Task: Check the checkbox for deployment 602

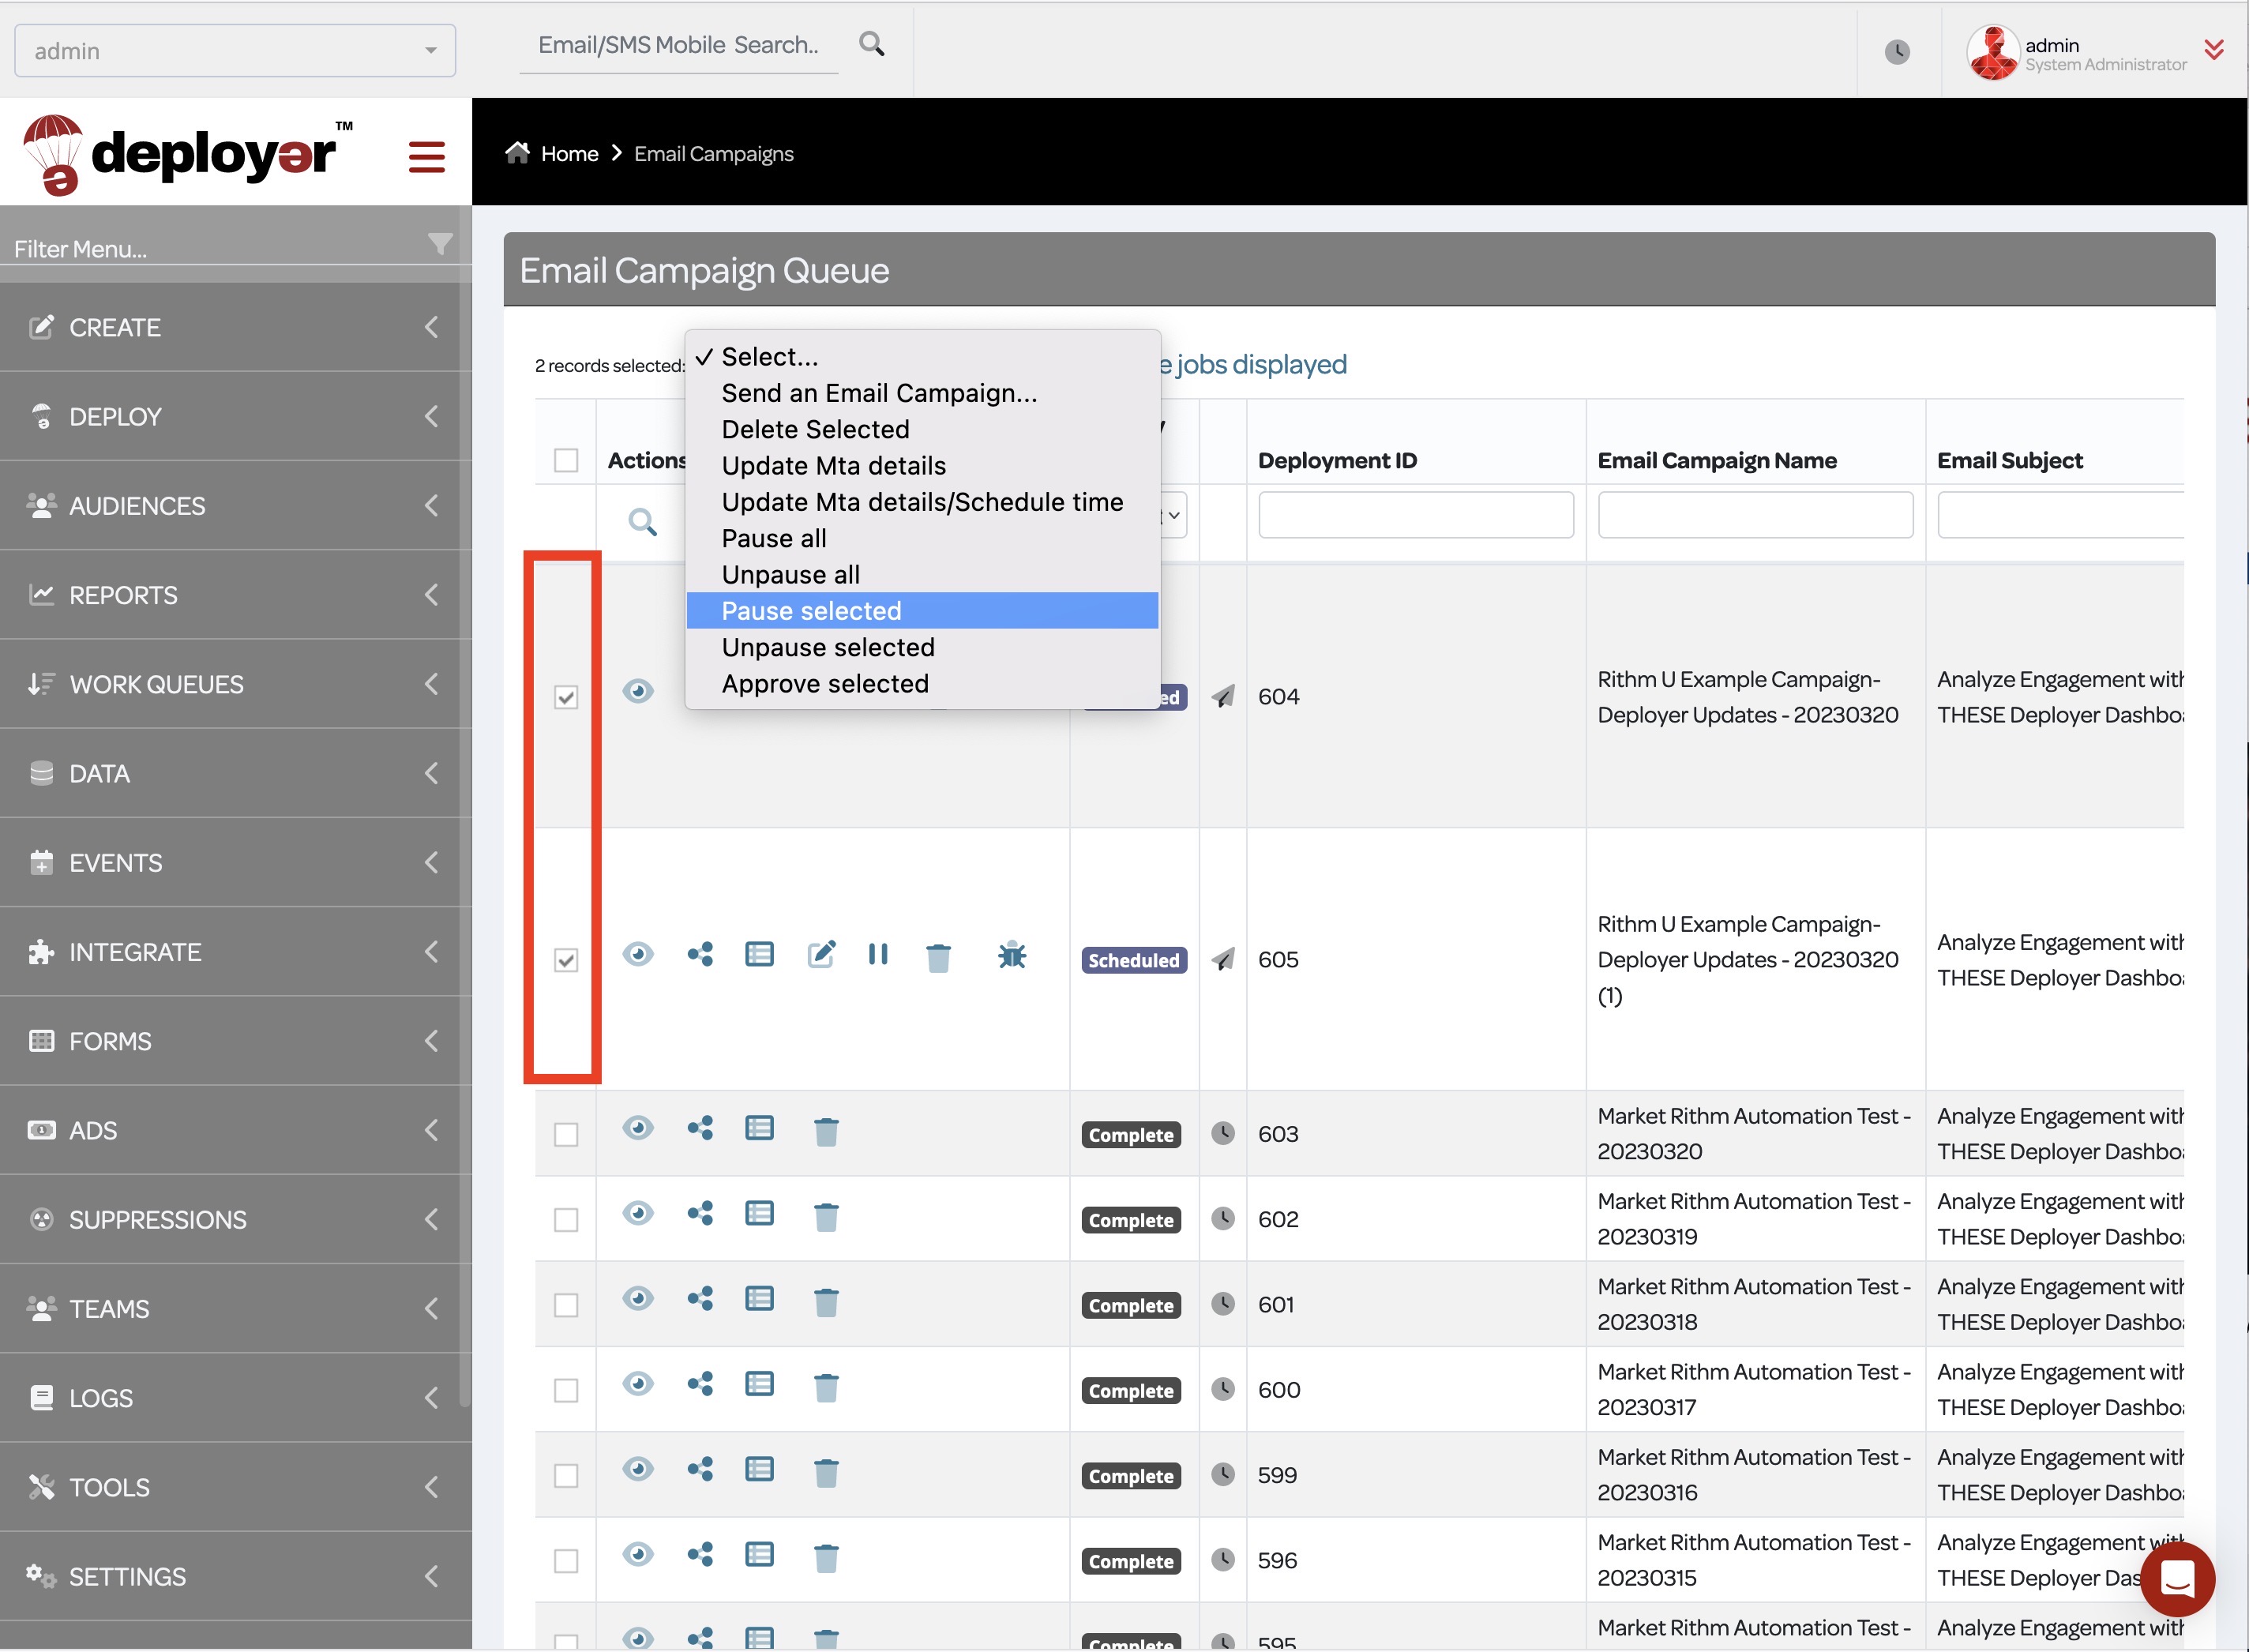Action: tap(566, 1220)
